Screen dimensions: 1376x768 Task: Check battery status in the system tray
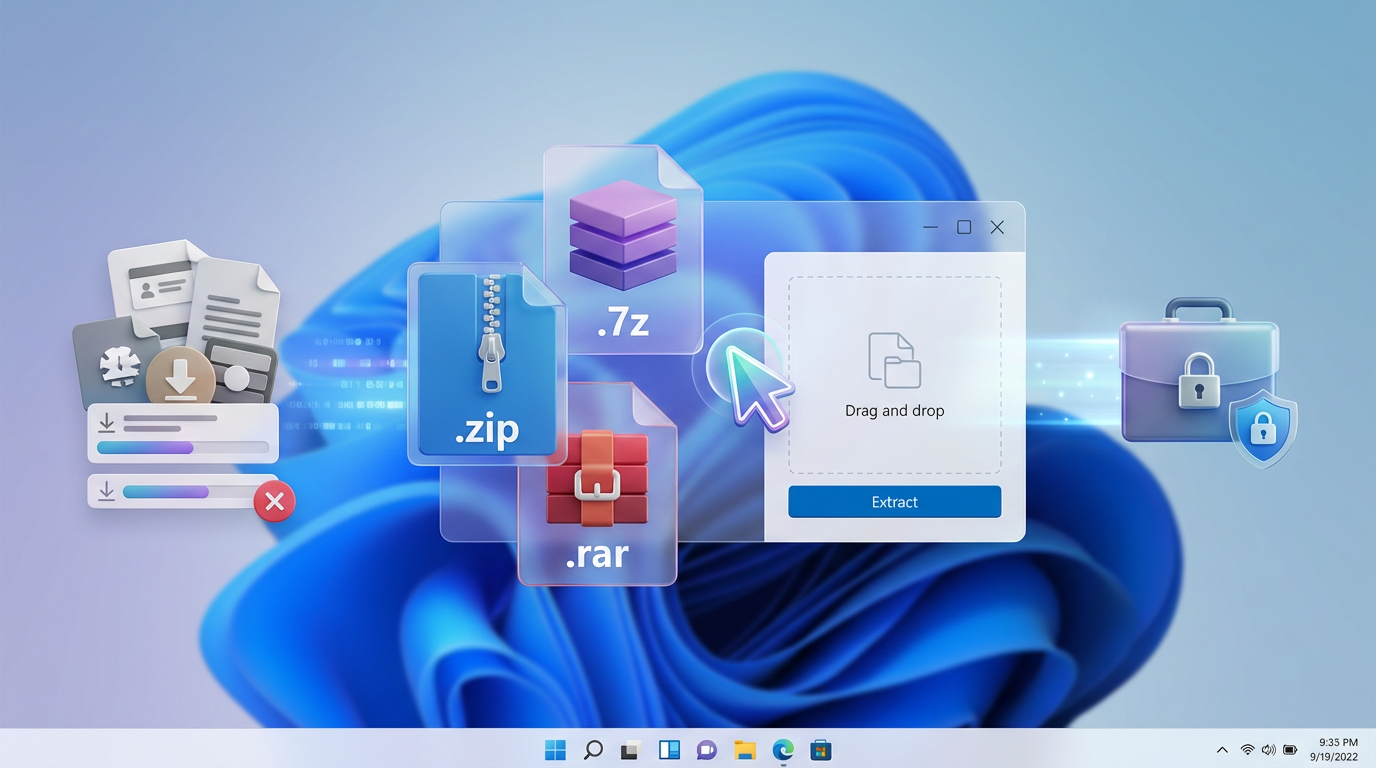click(1290, 749)
